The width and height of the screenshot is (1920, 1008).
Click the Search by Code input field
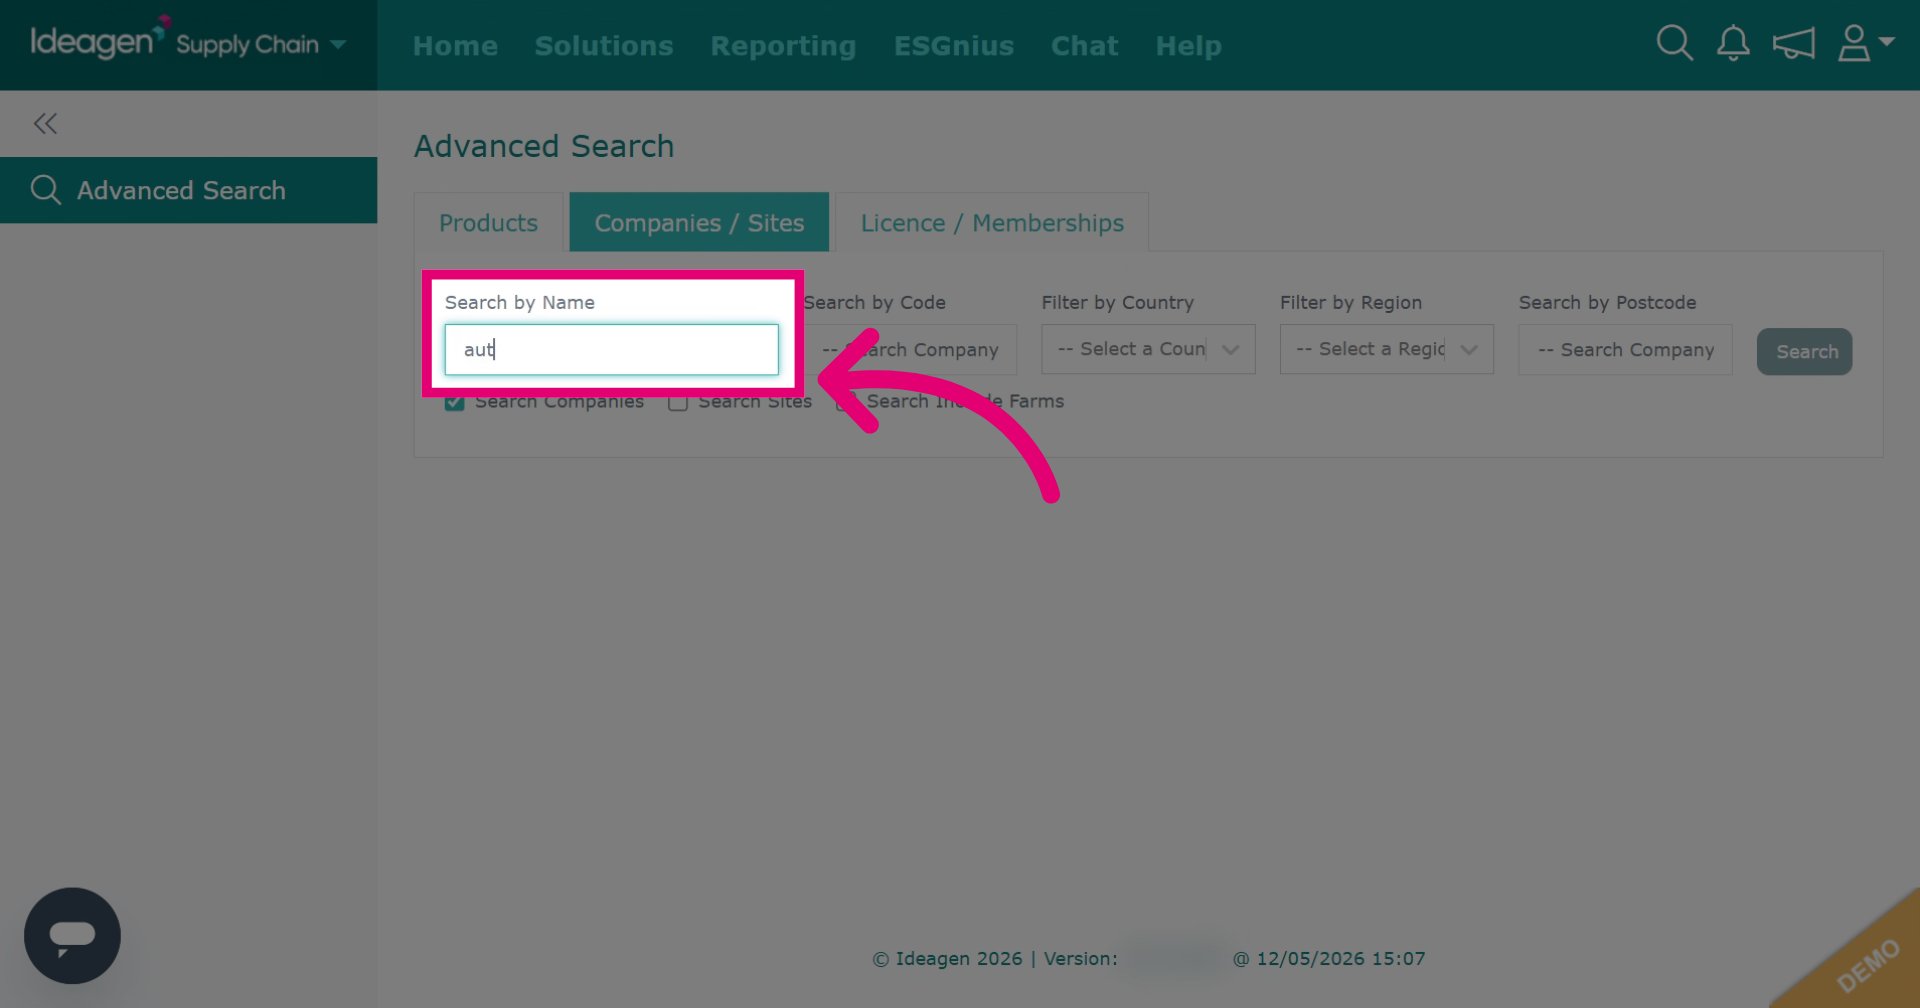pos(910,349)
